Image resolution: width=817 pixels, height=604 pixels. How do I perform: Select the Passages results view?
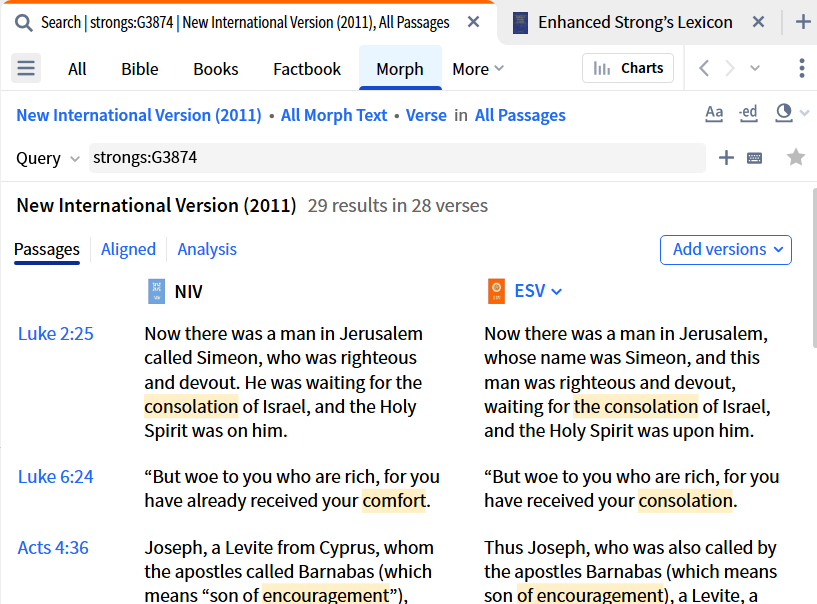47,250
